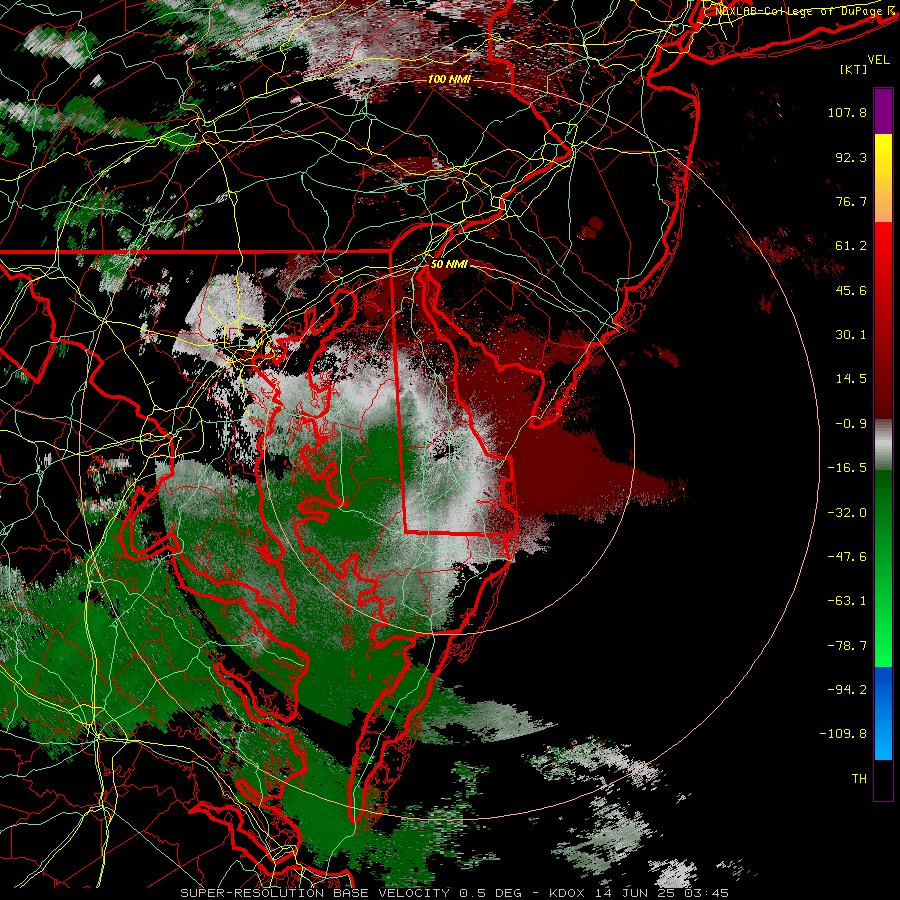Select the -0.9 value on the velocity scale
Screen dimensions: 900x900
851,424
